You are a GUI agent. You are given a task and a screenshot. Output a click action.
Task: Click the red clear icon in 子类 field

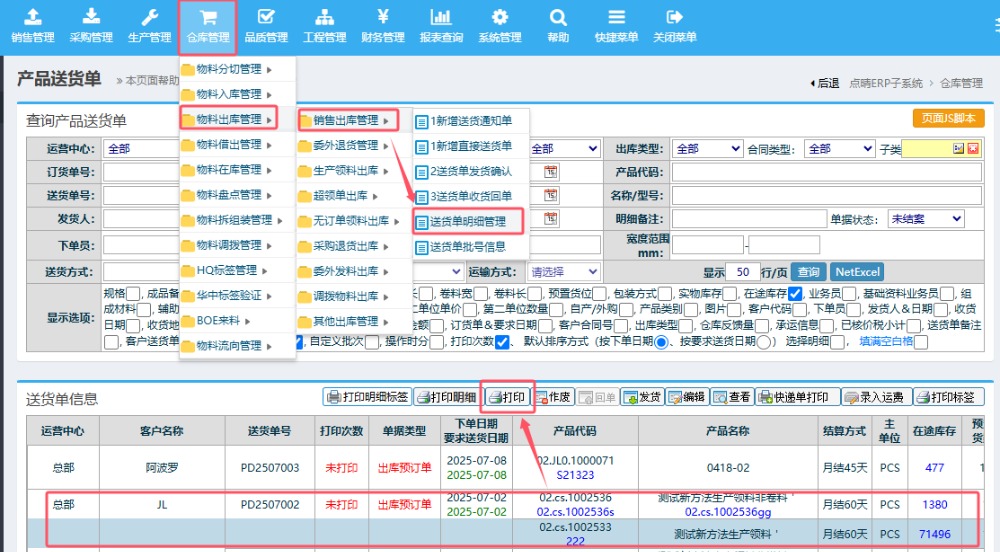pos(973,149)
